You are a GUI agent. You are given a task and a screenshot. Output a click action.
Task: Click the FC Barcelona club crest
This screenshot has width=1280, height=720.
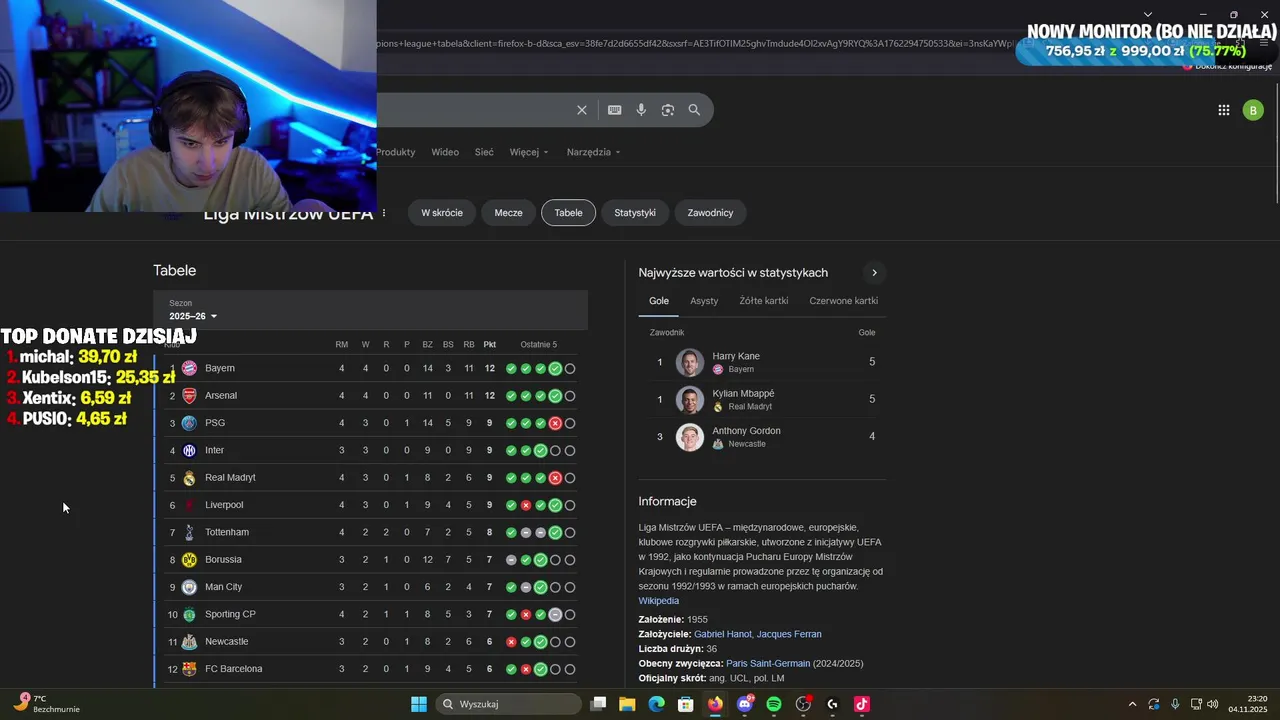tap(189, 669)
